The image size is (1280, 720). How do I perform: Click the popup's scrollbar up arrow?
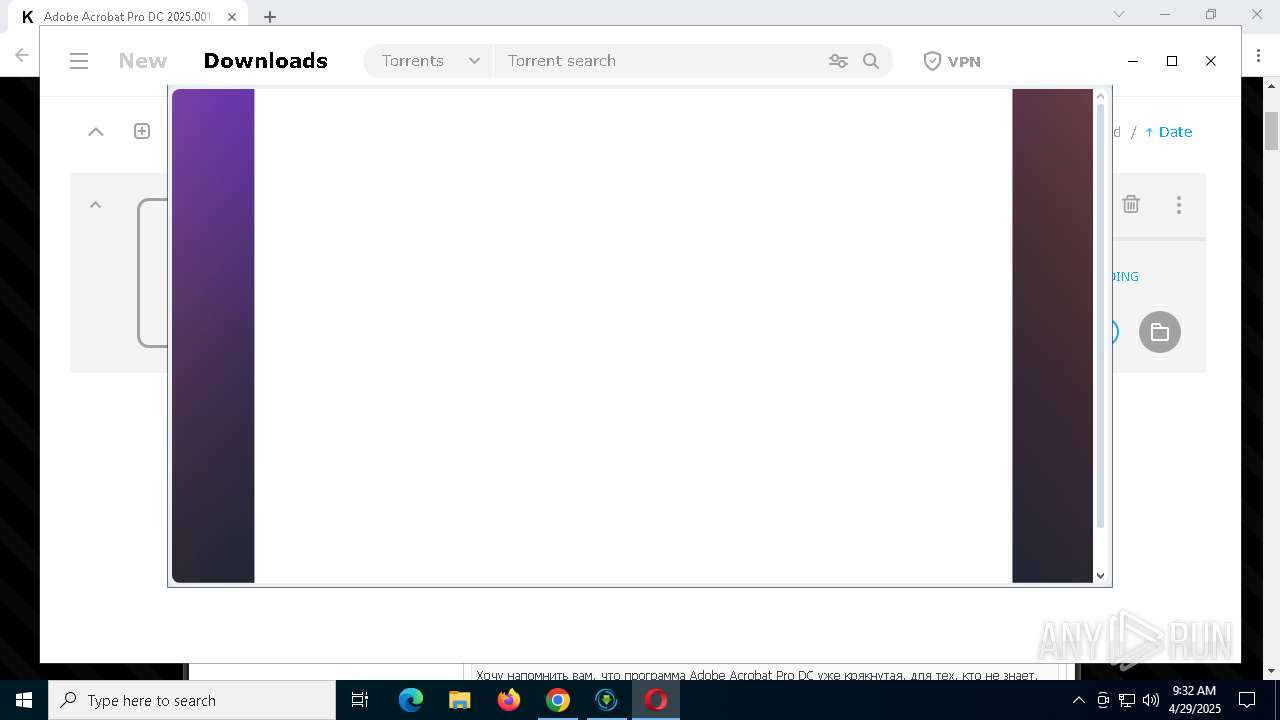[x=1101, y=97]
